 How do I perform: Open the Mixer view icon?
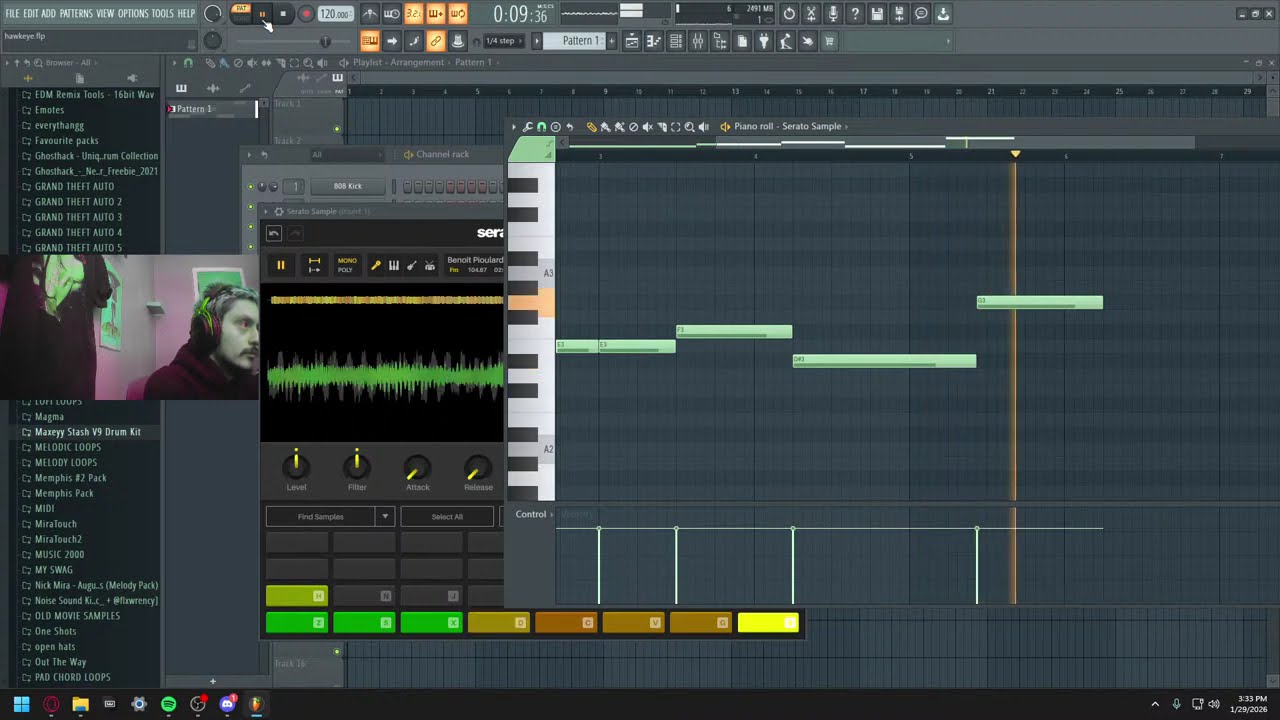coord(698,41)
